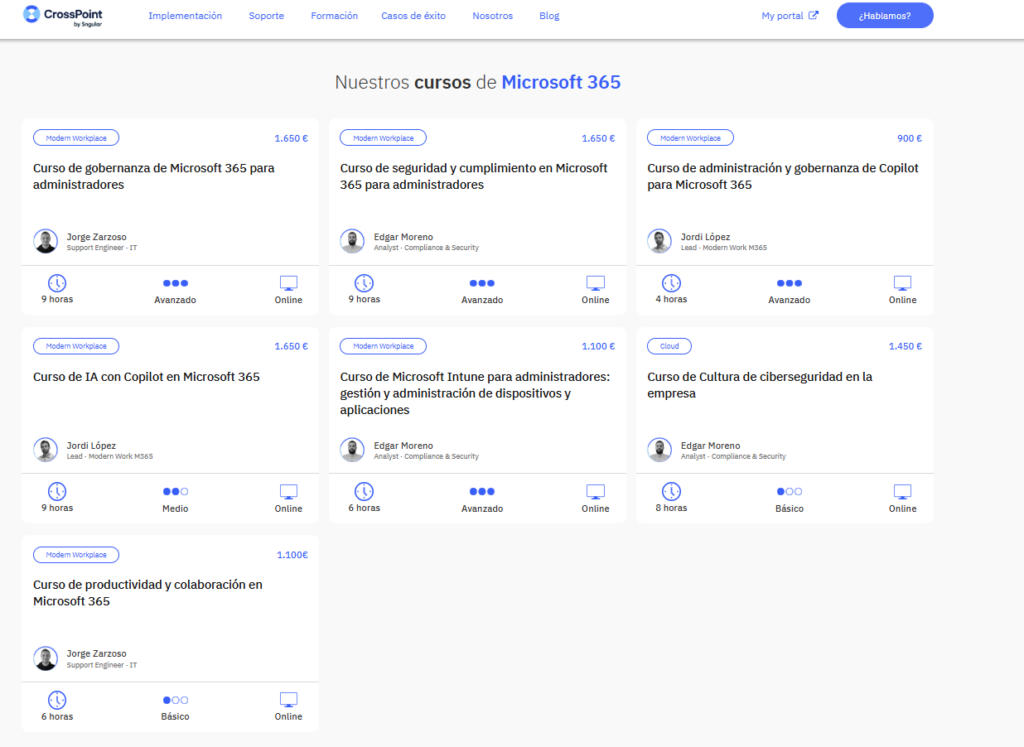Click clock icon on IA con Copilot card
1024x747 pixels.
(x=57, y=491)
